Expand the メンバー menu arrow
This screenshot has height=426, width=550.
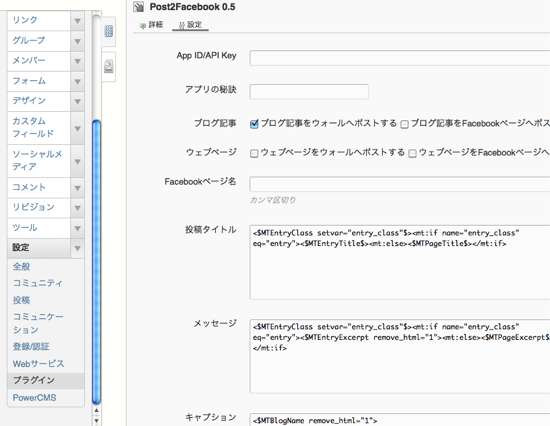(x=78, y=61)
